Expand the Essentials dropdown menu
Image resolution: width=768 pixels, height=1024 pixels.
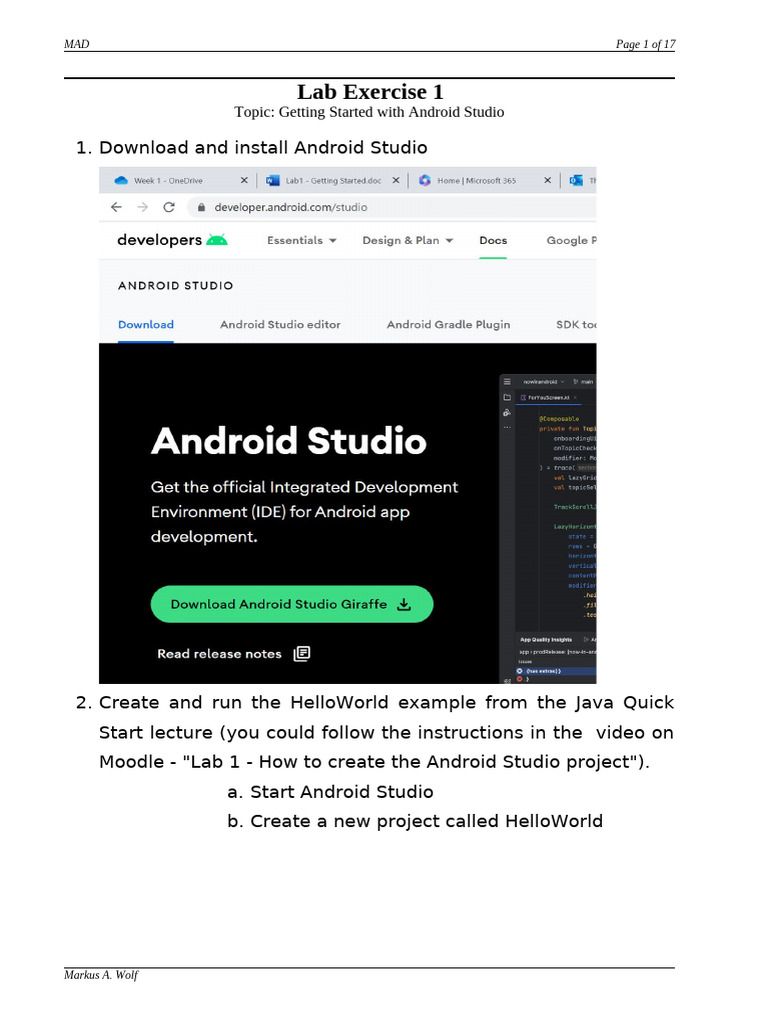click(302, 240)
